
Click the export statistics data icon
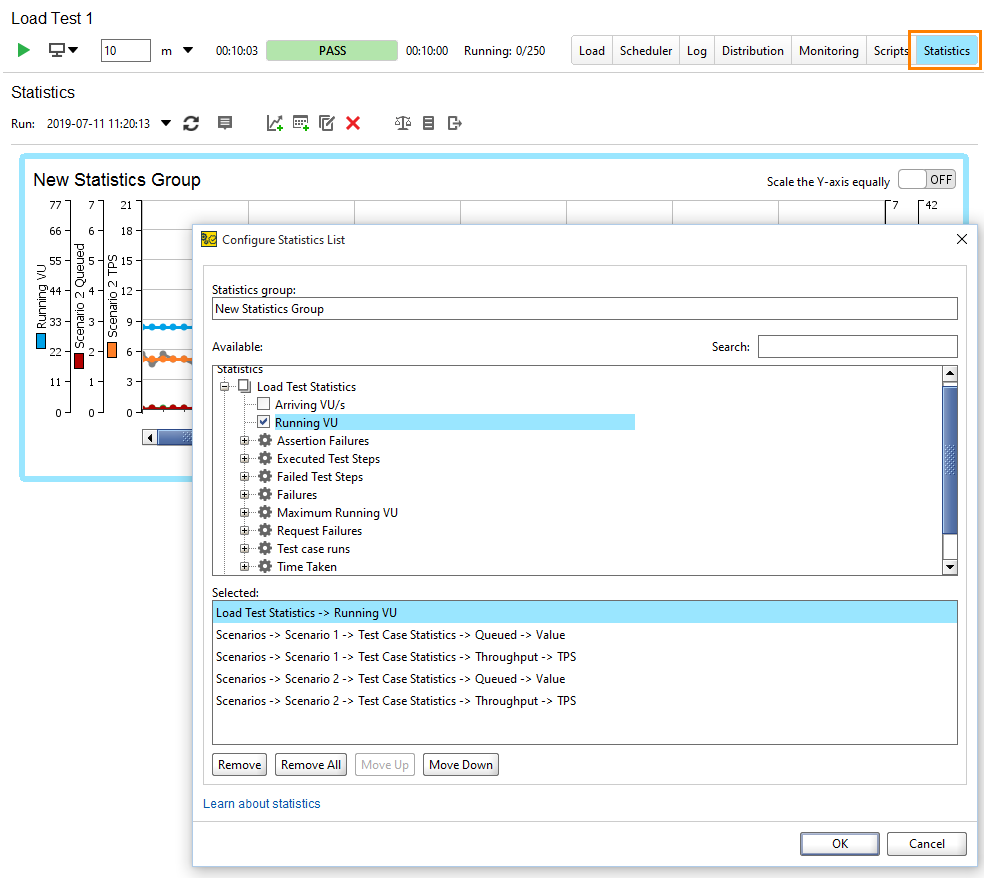tap(453, 122)
